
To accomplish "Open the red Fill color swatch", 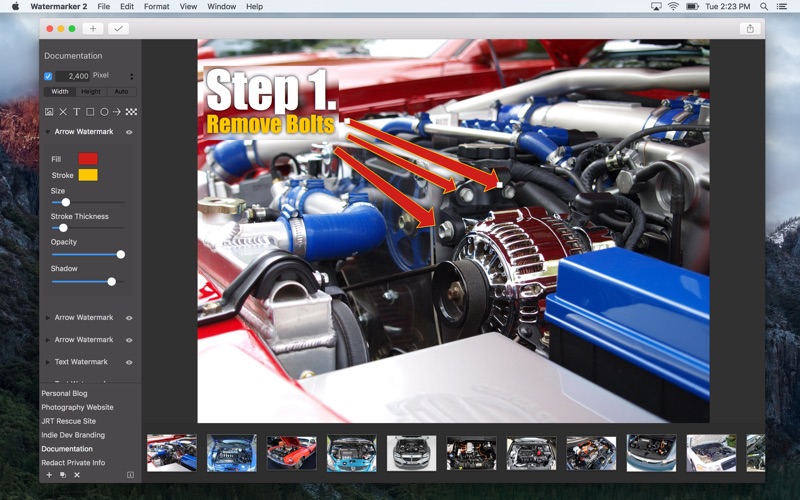I will point(88,159).
